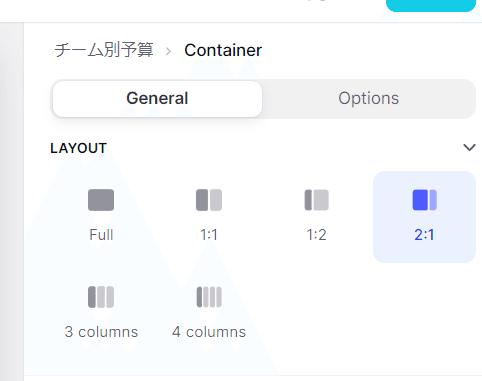Select the Full width layout icon
The width and height of the screenshot is (482, 381).
coord(101,200)
